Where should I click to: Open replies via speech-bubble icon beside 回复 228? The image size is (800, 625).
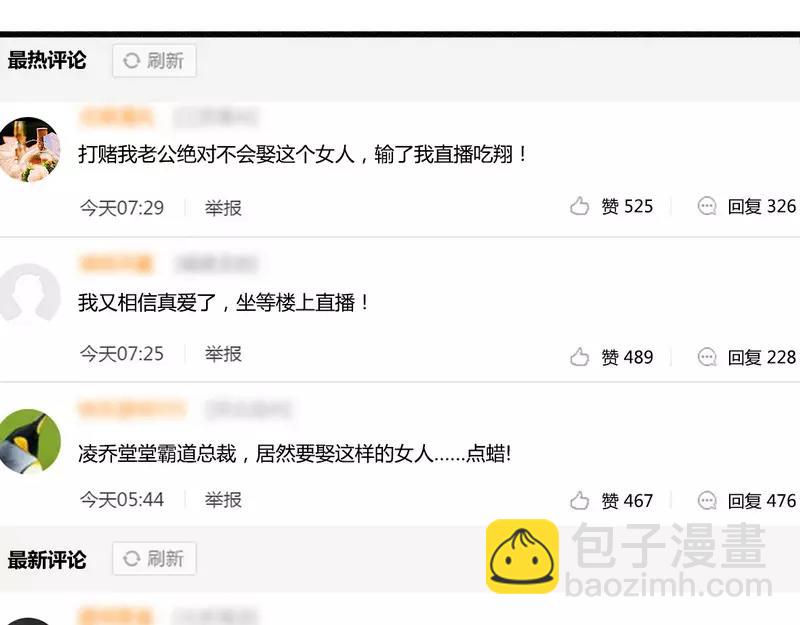coord(707,357)
